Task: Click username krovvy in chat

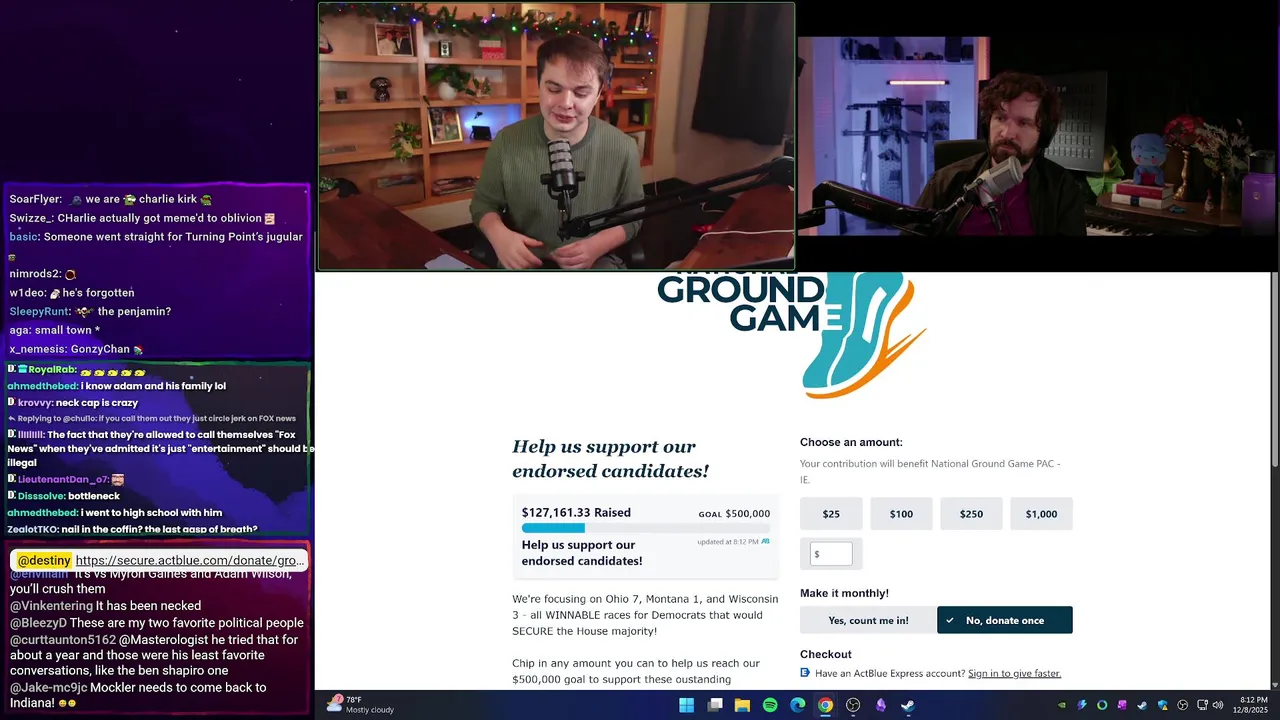Action: 34,402
